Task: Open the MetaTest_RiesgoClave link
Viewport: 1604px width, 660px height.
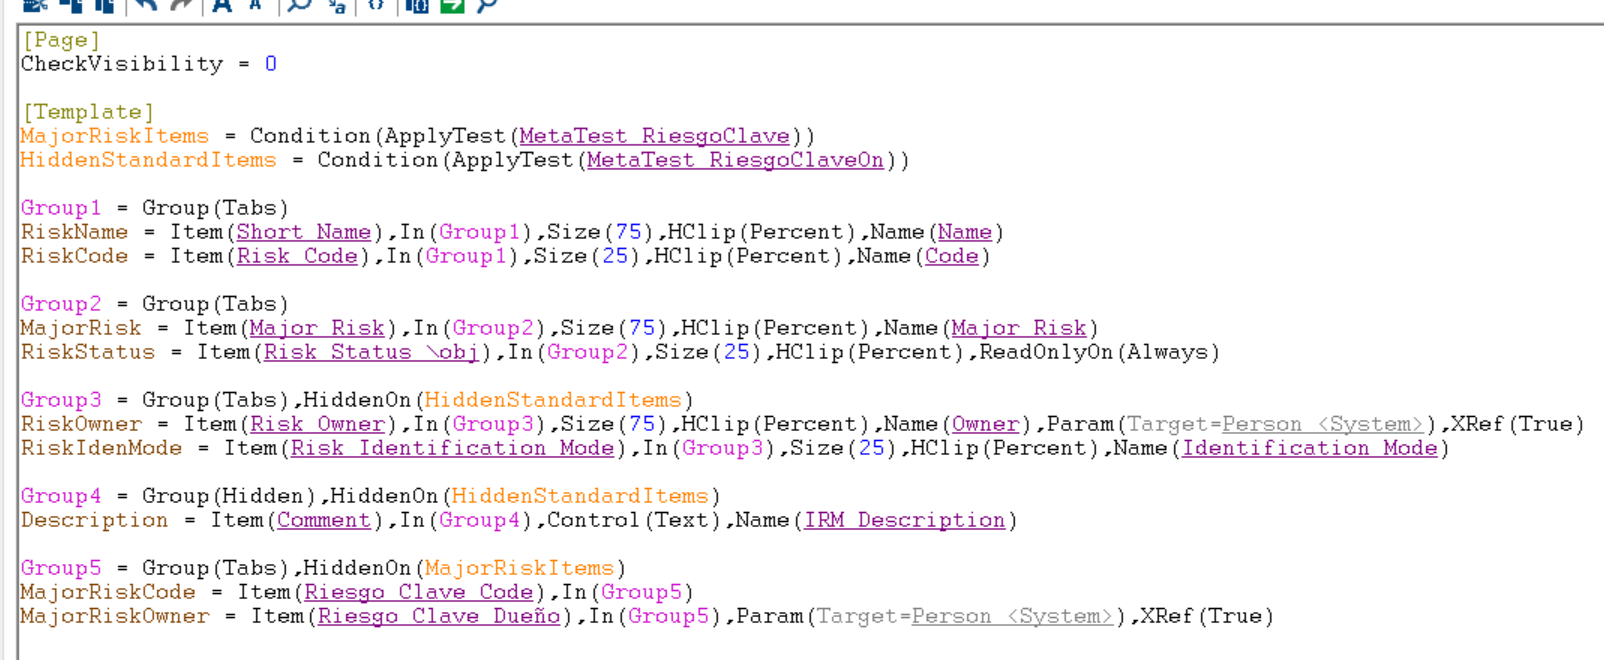Action: tap(654, 136)
